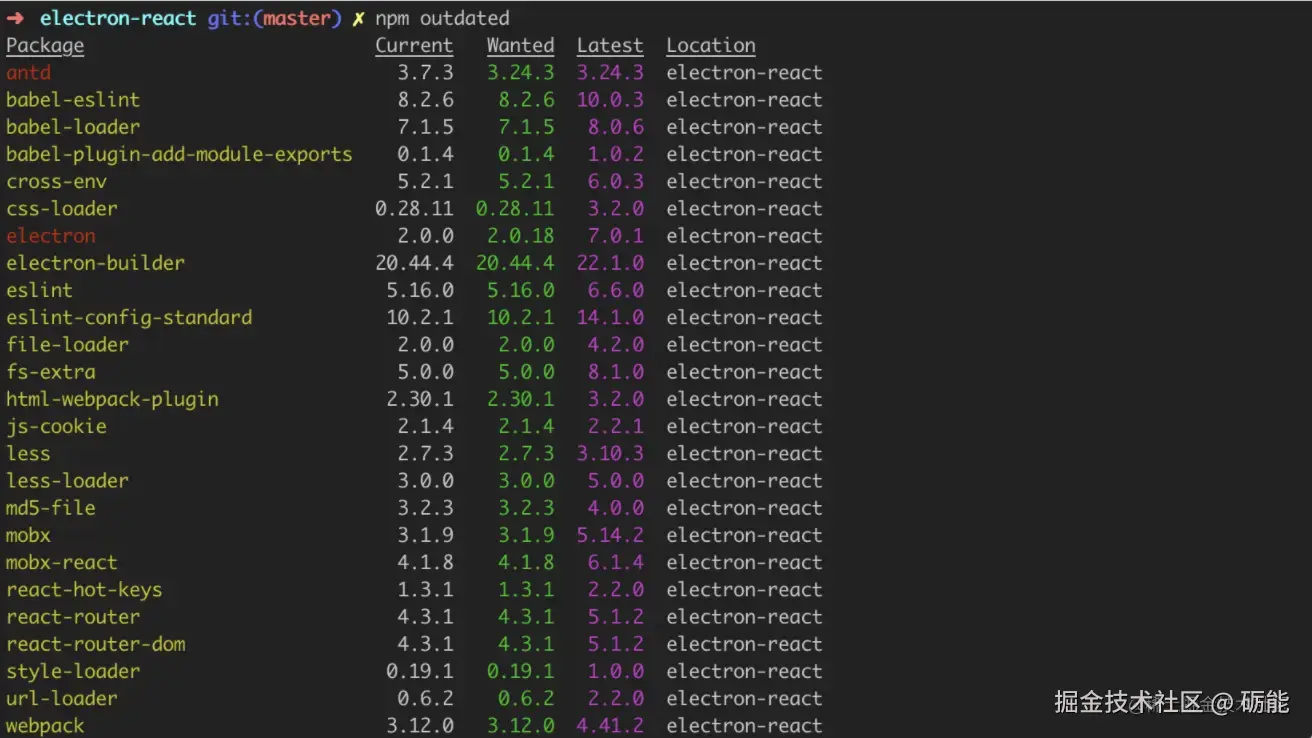Image resolution: width=1312 pixels, height=738 pixels.
Task: Select the 'url-loader' package name
Action: coord(62,698)
